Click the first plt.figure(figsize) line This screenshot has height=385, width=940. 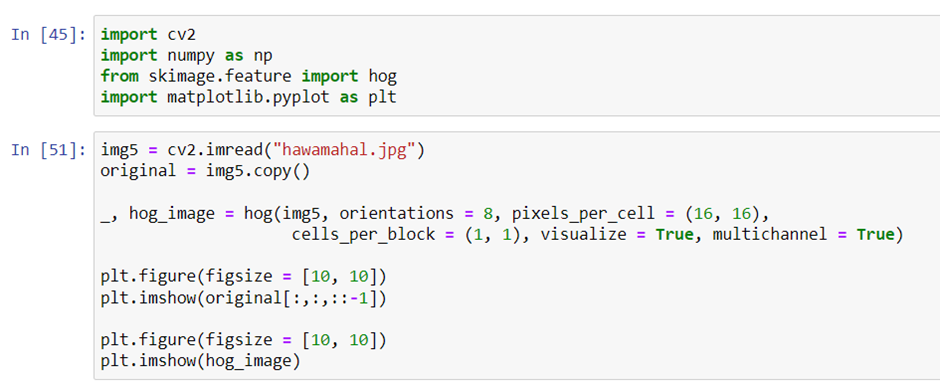click(243, 276)
